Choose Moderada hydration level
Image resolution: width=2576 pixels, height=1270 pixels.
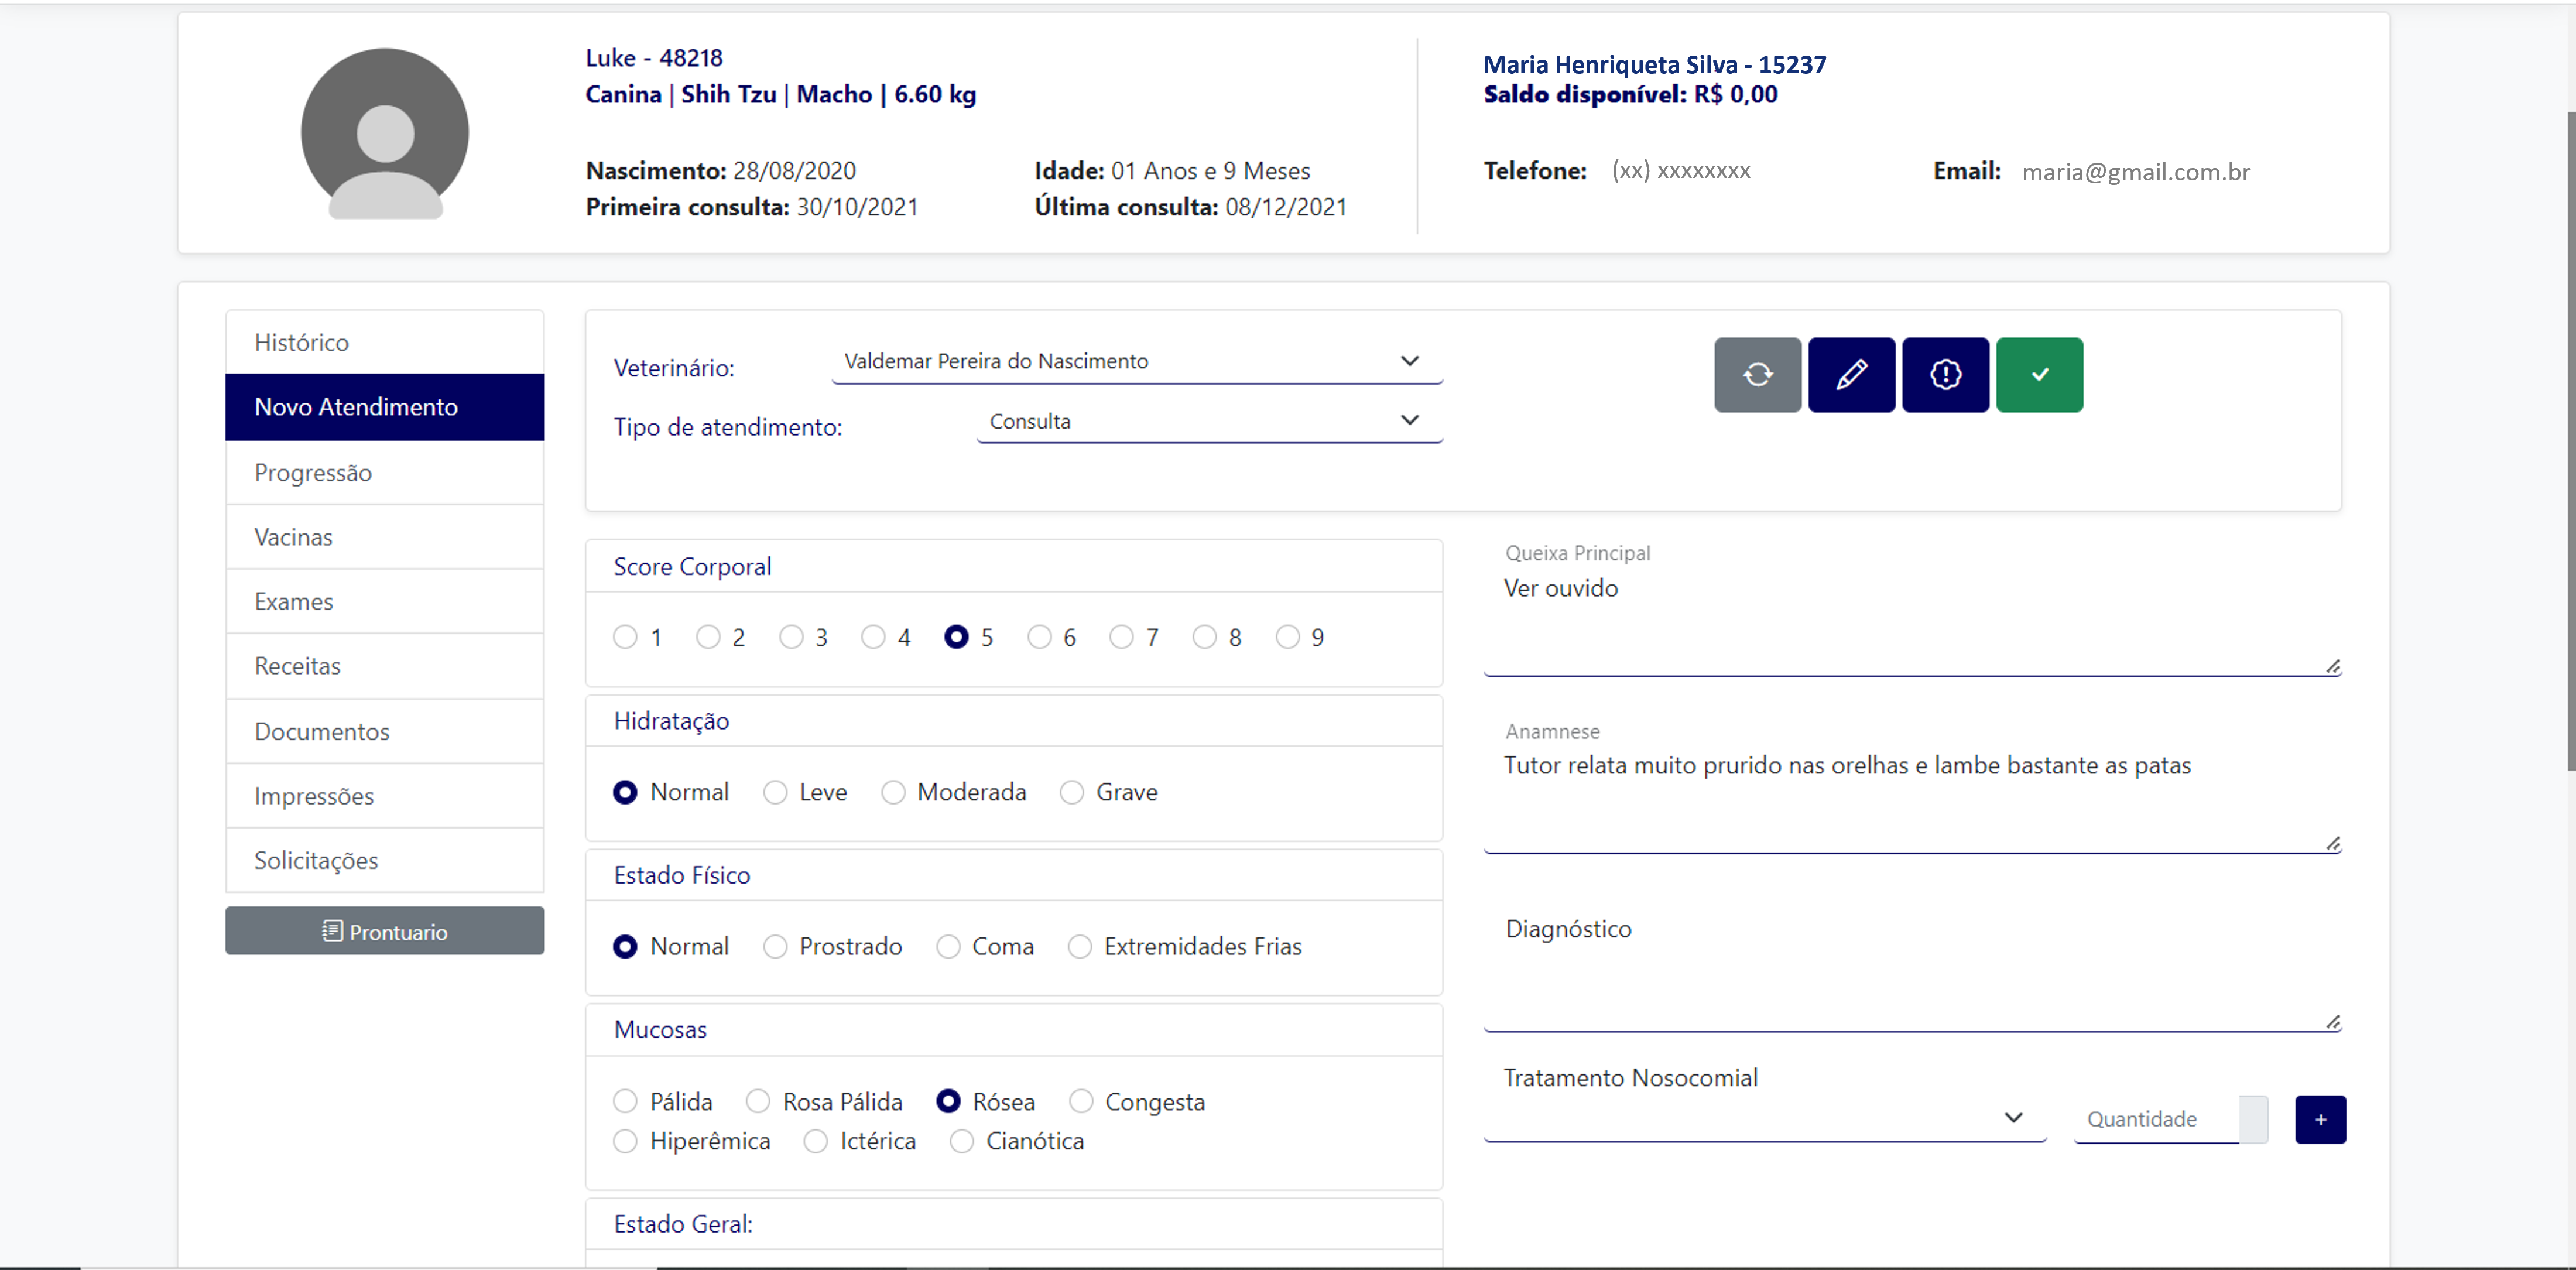(x=893, y=792)
